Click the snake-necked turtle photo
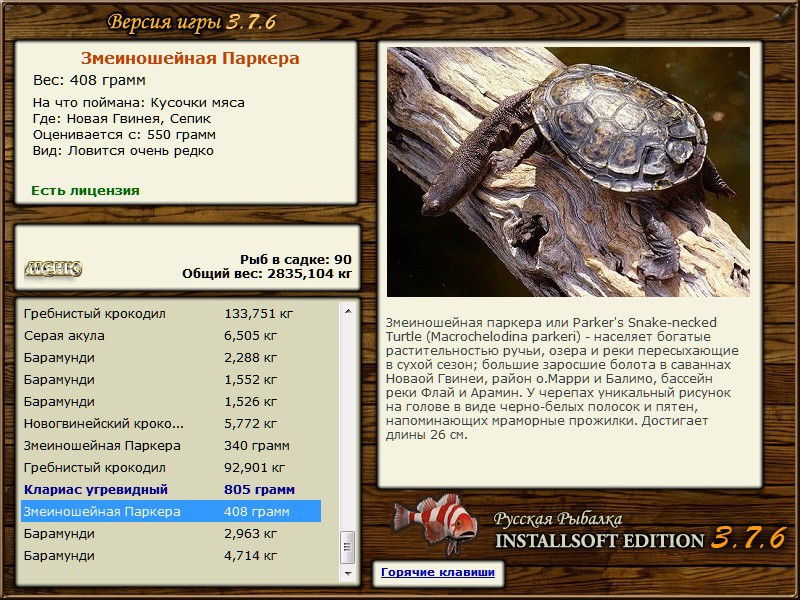Screen dimensions: 800x600 [568, 172]
